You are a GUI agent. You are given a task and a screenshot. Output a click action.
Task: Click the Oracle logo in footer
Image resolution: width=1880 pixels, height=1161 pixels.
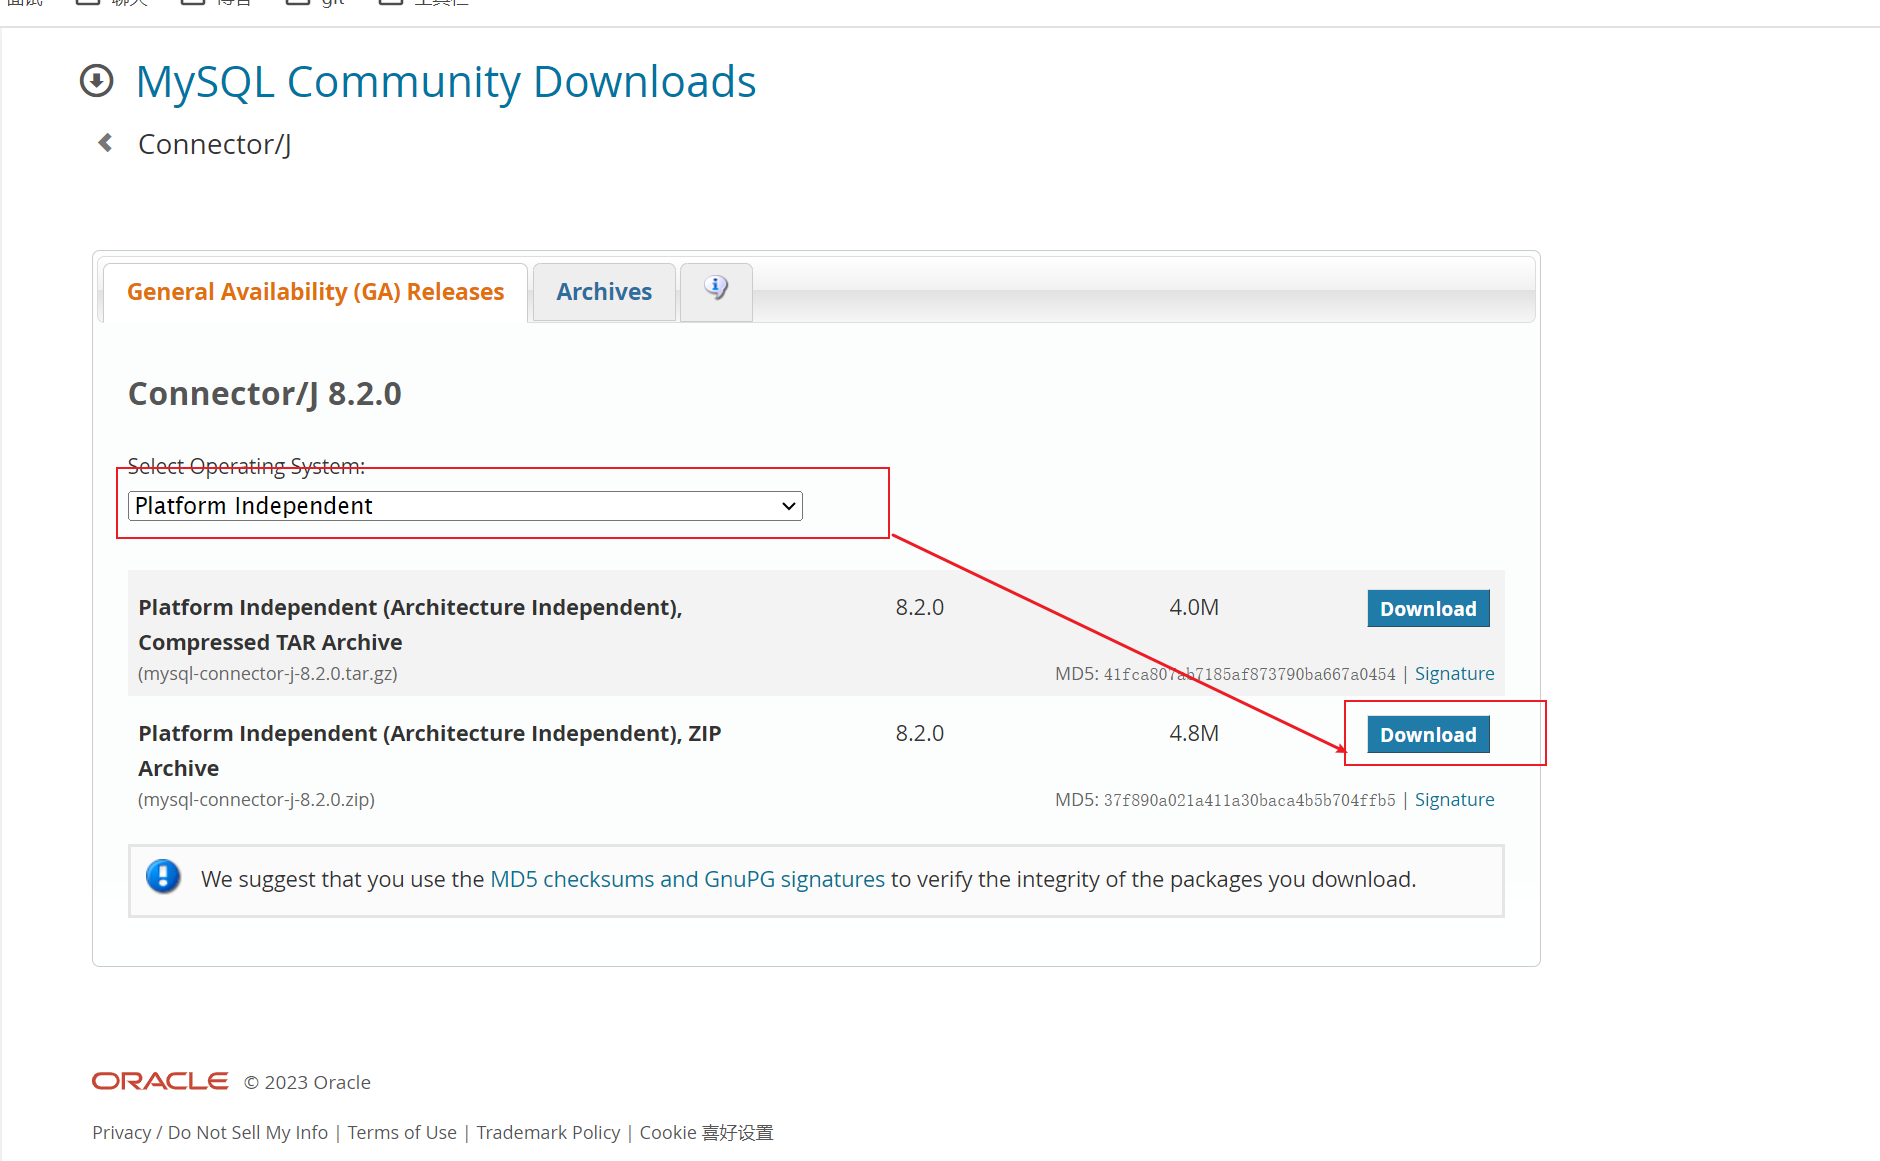(x=160, y=1081)
